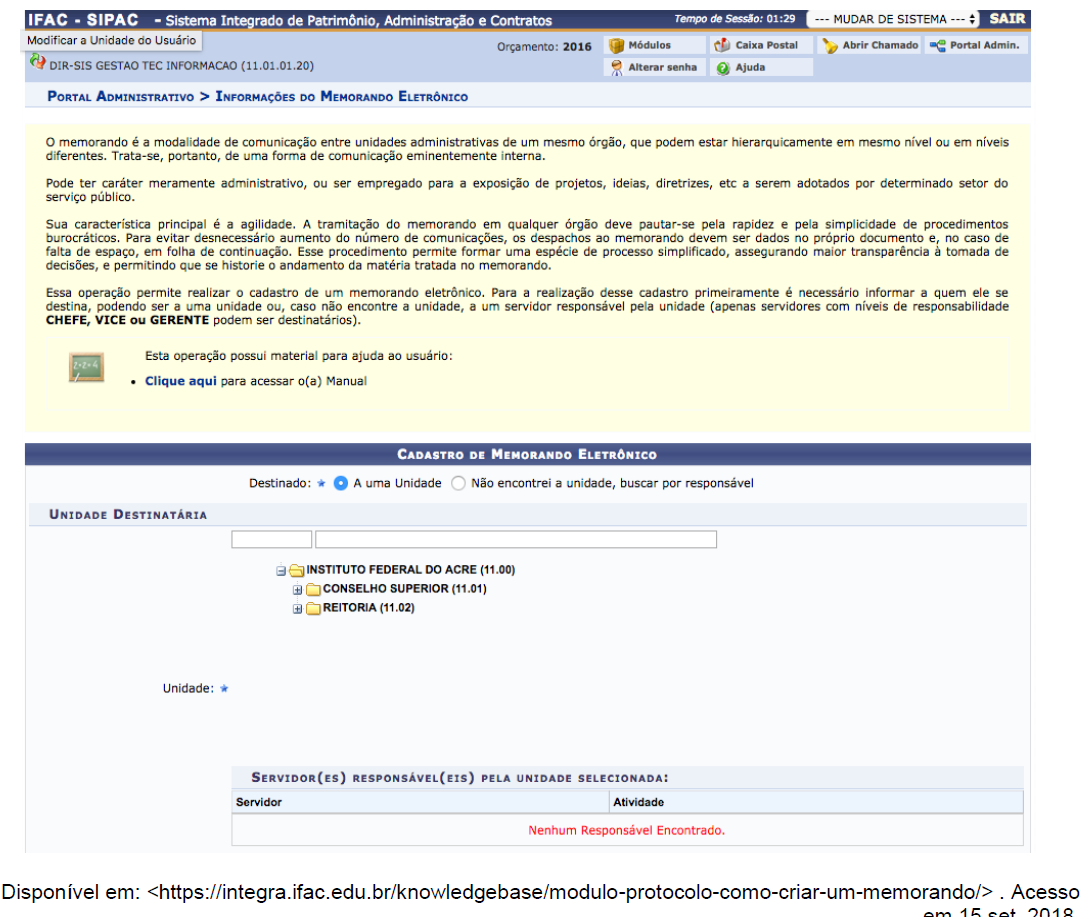Screen dimensions: 1091x917
Task: Click the Abrir Chamado icon
Action: (x=830, y=46)
